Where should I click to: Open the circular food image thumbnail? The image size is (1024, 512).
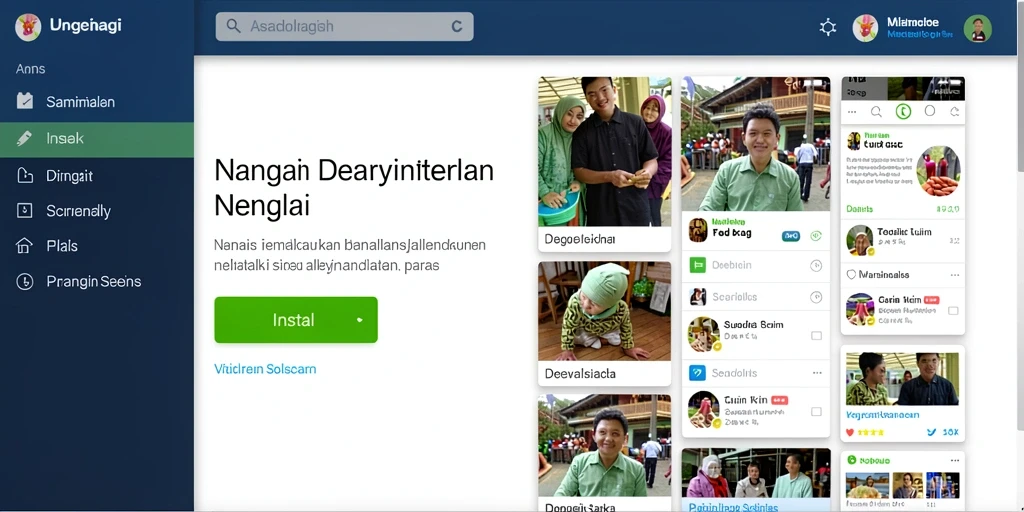[938, 171]
